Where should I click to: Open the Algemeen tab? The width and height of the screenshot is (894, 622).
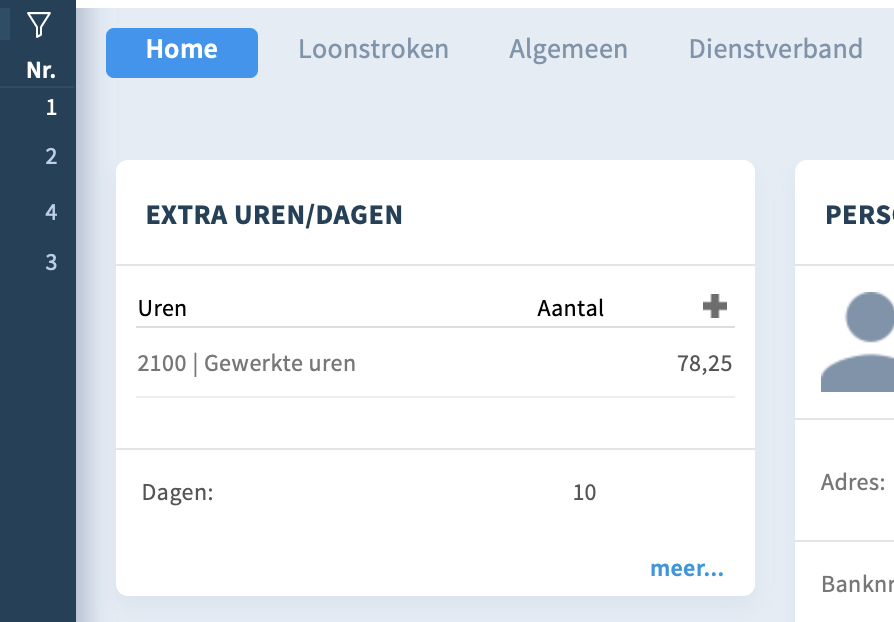tap(568, 48)
